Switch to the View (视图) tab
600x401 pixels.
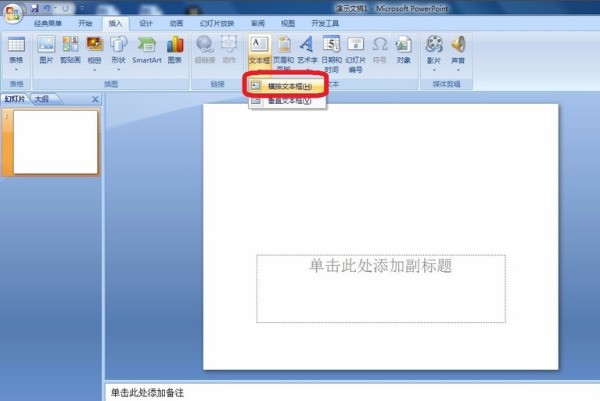pos(288,23)
